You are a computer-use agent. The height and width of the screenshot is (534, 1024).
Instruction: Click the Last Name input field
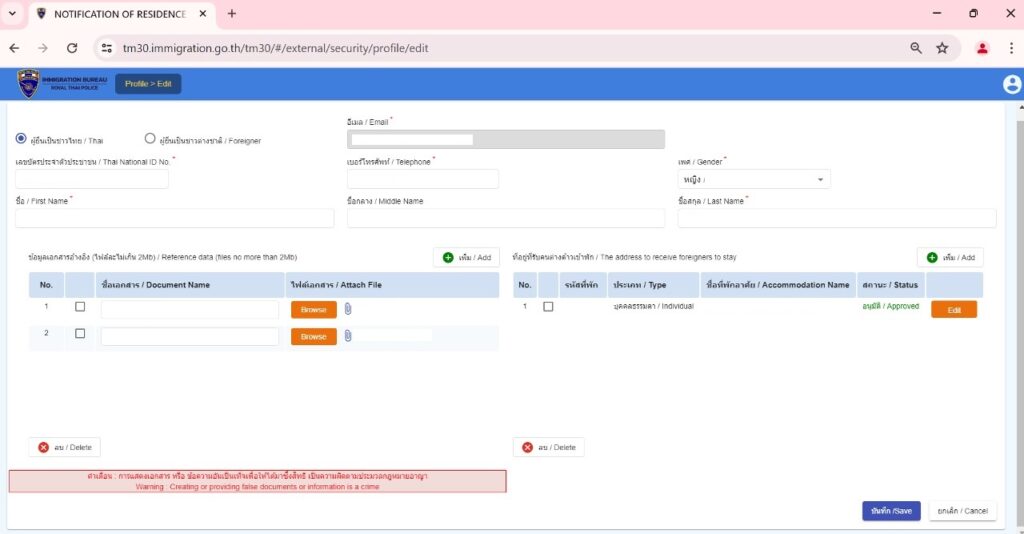coord(837,218)
